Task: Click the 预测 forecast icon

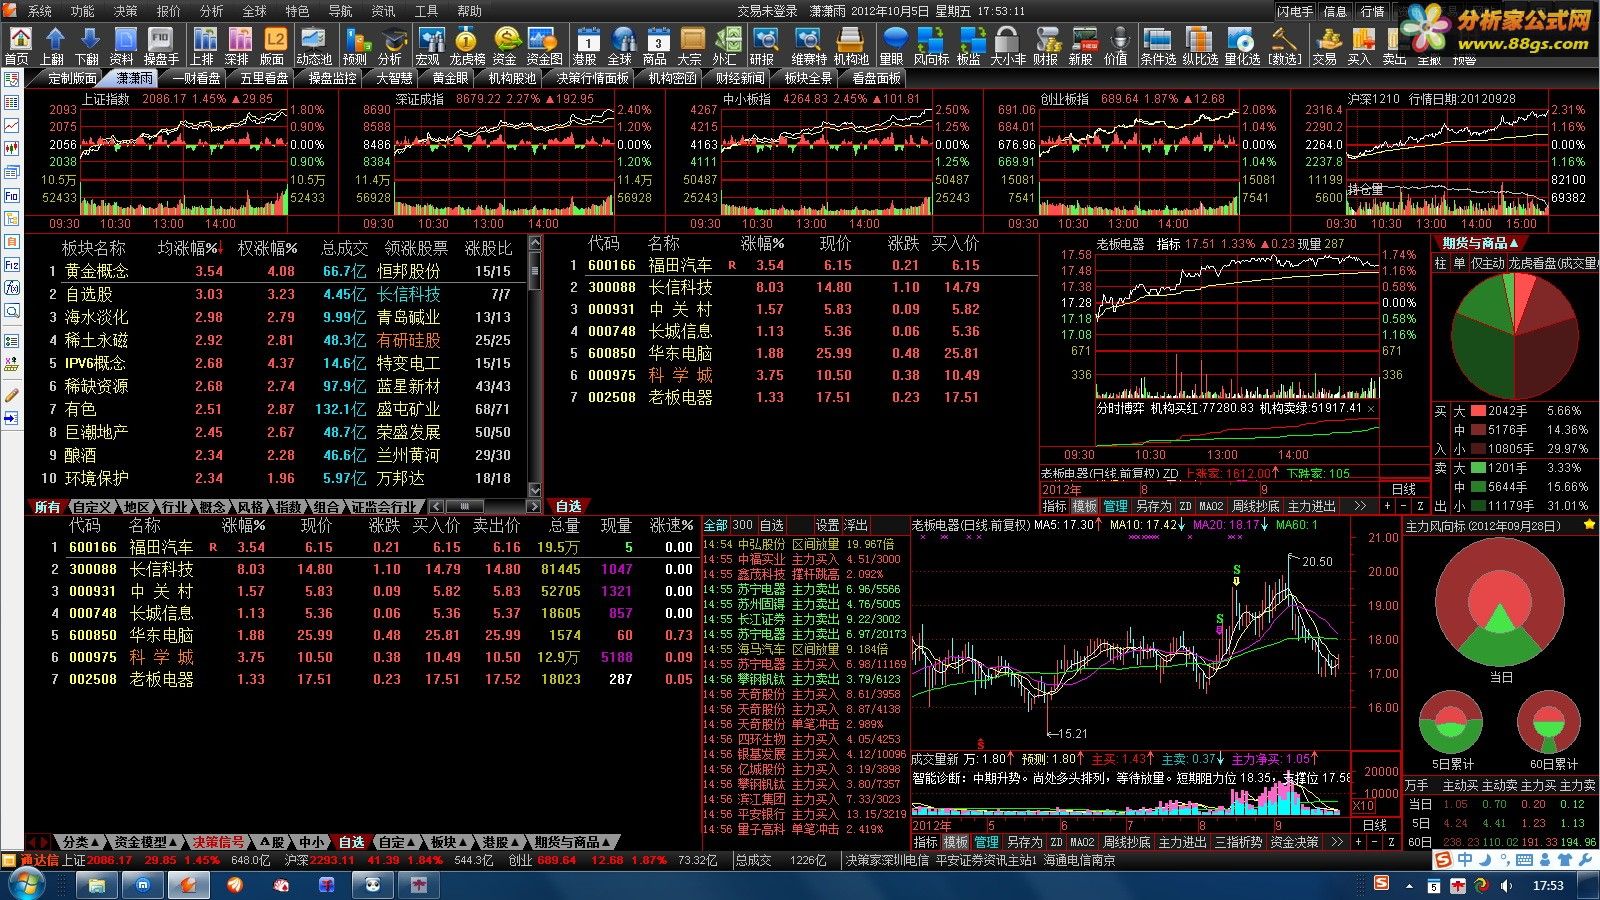Action: tap(355, 45)
